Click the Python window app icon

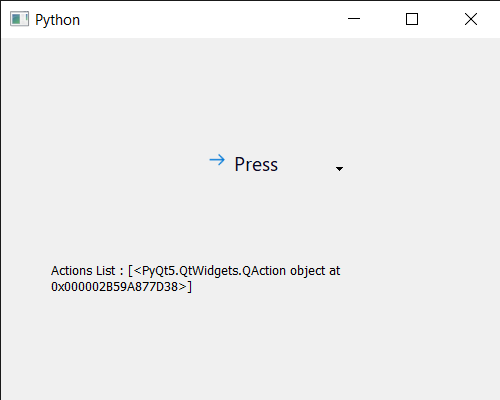(19, 19)
